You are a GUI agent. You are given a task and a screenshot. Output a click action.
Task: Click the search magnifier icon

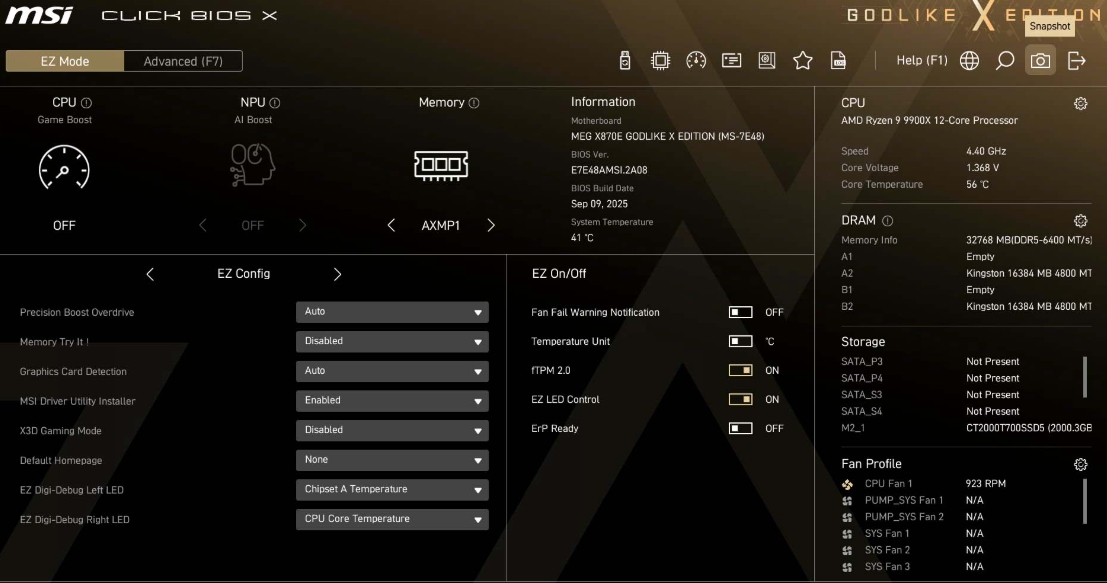[1005, 61]
